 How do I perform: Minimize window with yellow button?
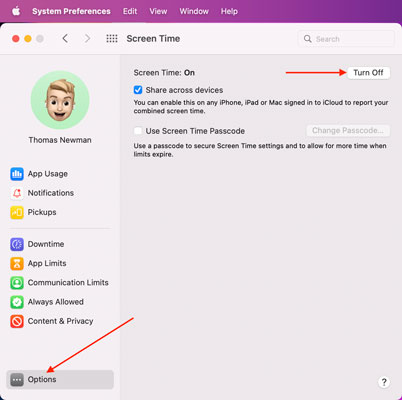(x=28, y=39)
